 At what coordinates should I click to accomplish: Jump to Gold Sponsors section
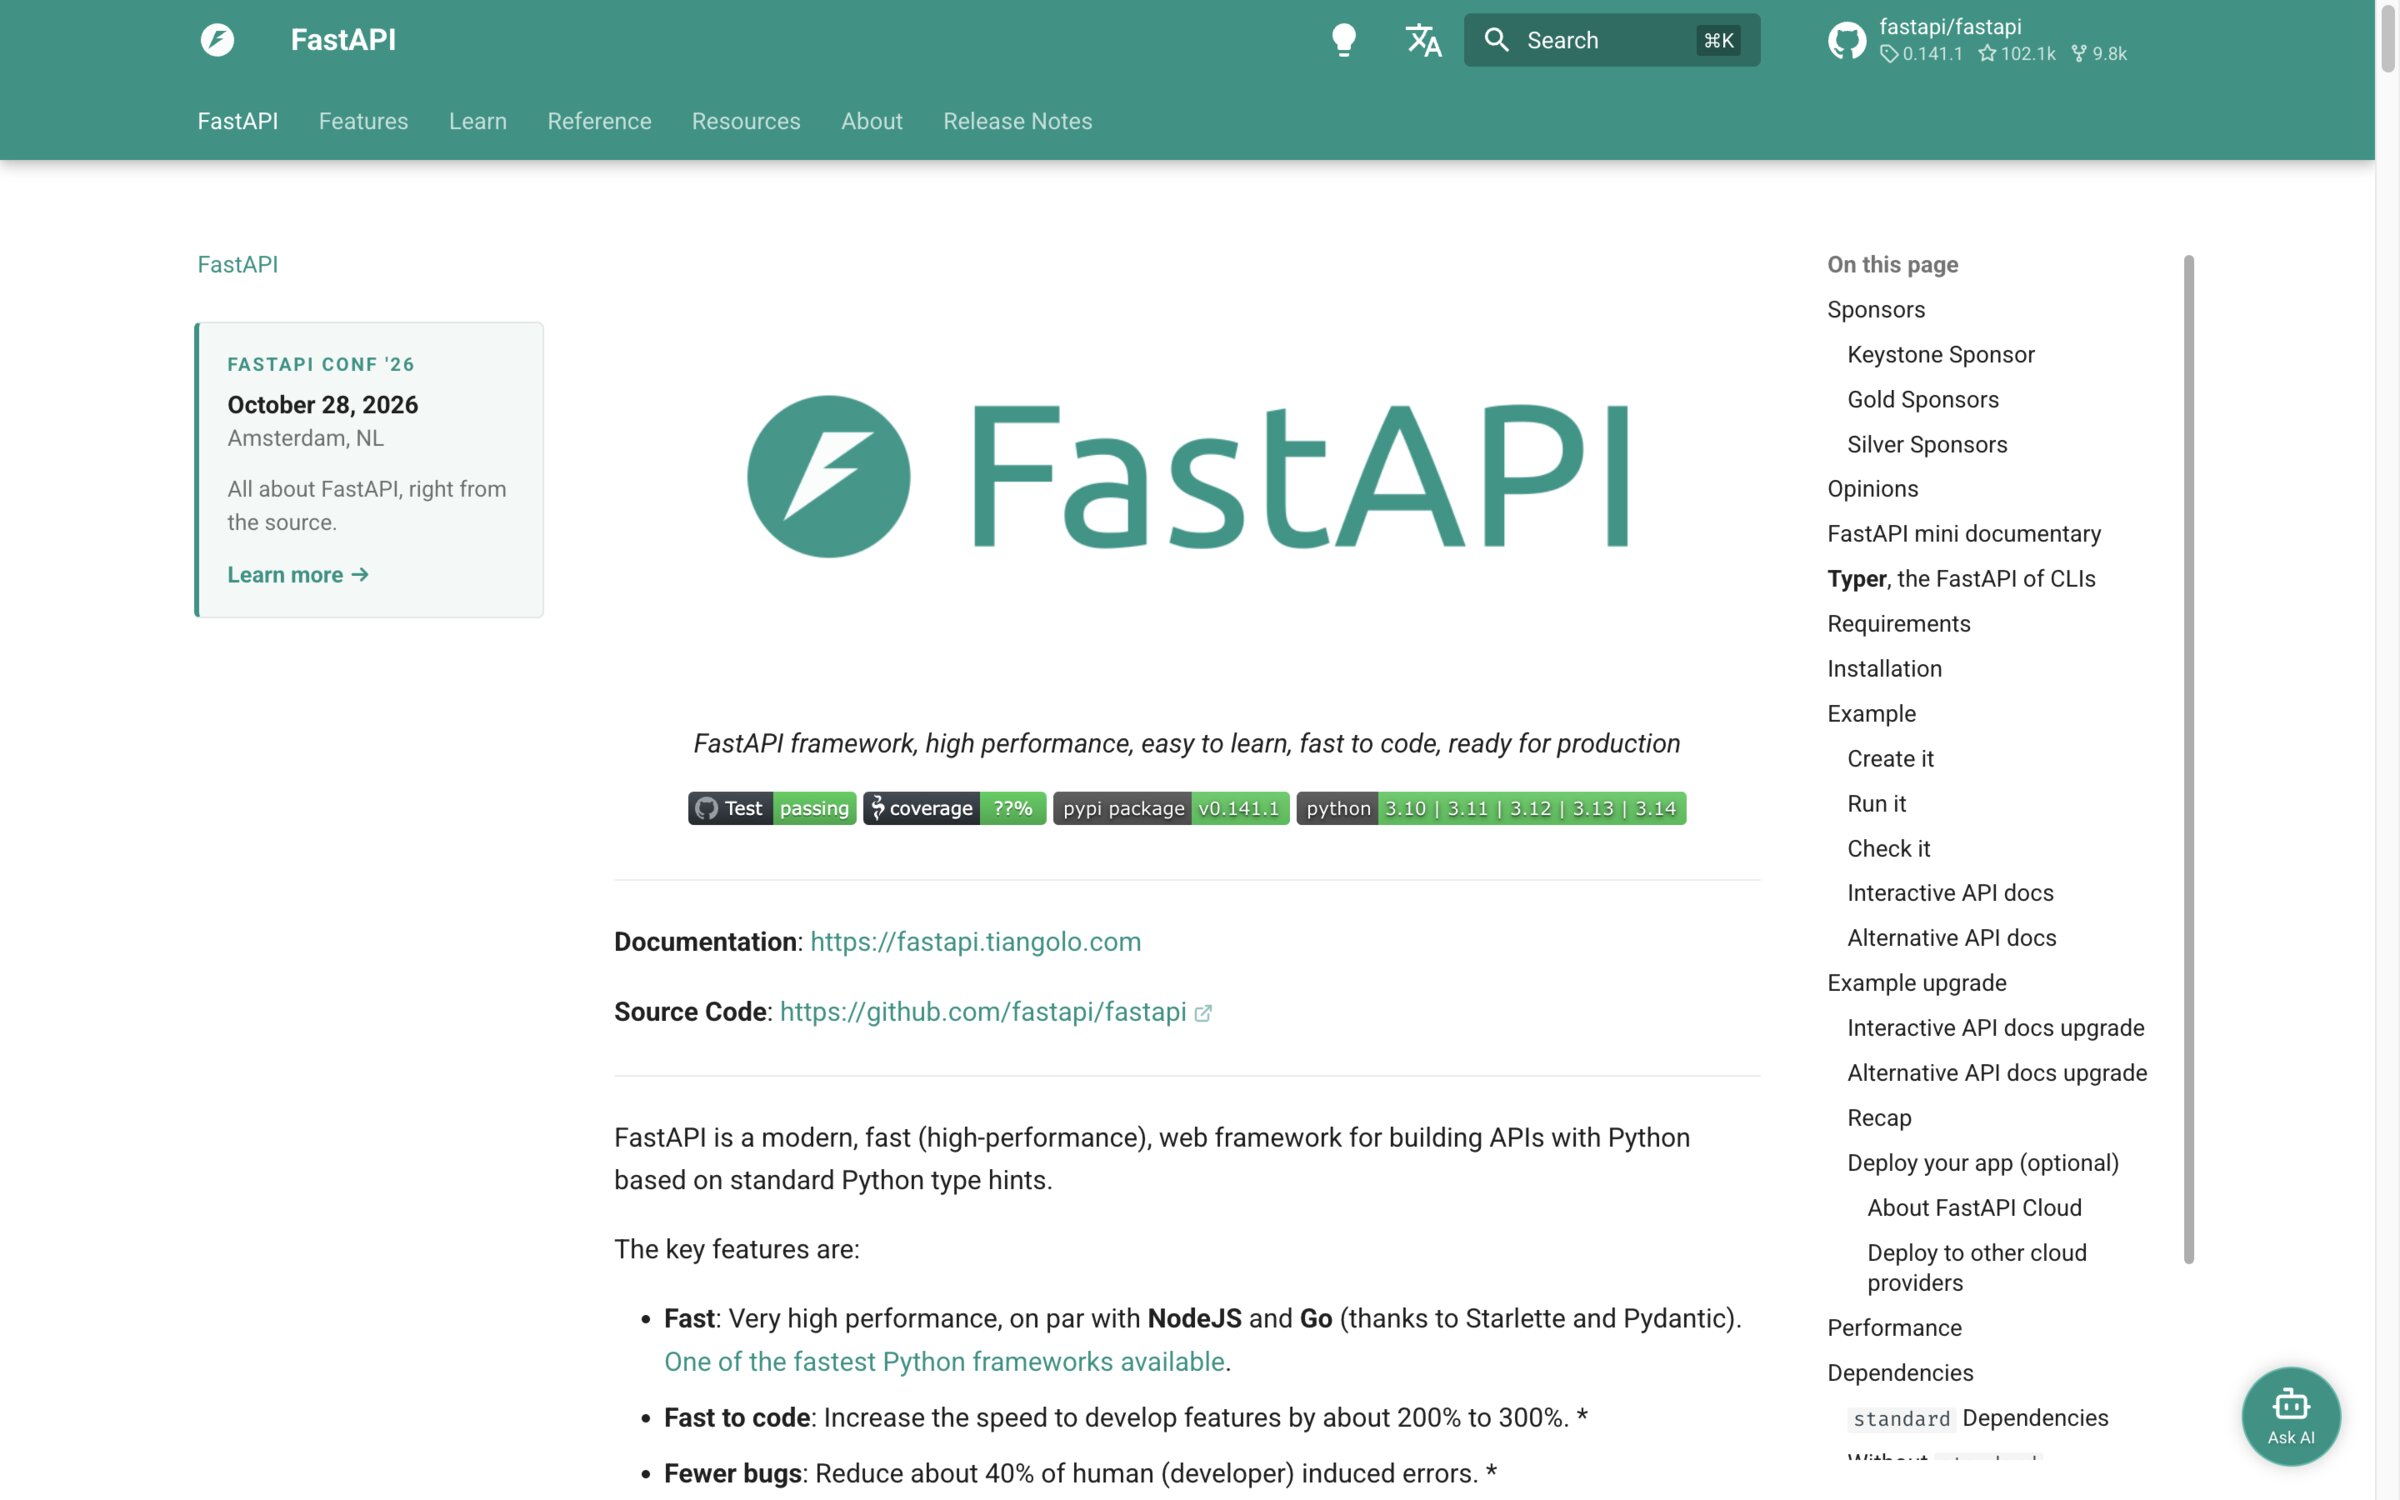pos(1922,400)
